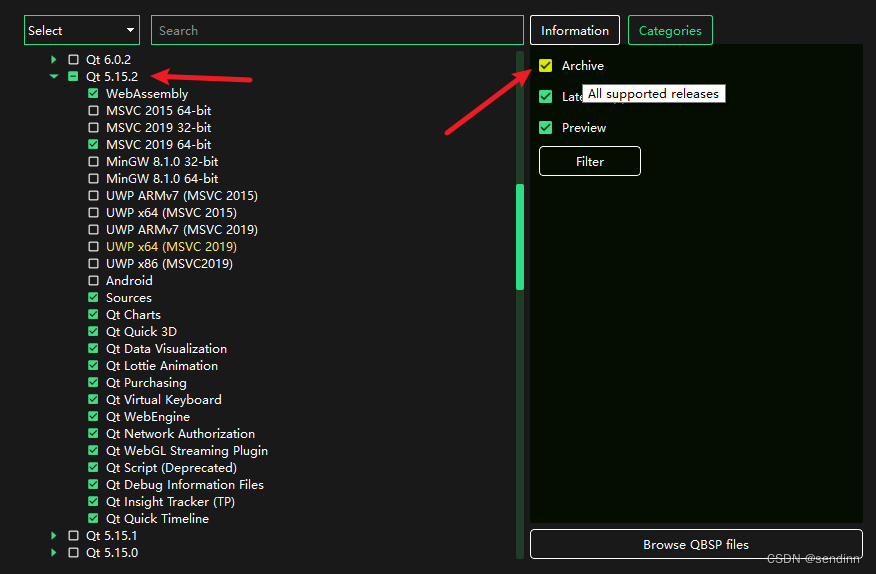Uncheck the Qt Charts checkbox
The width and height of the screenshot is (876, 574).
coord(93,314)
